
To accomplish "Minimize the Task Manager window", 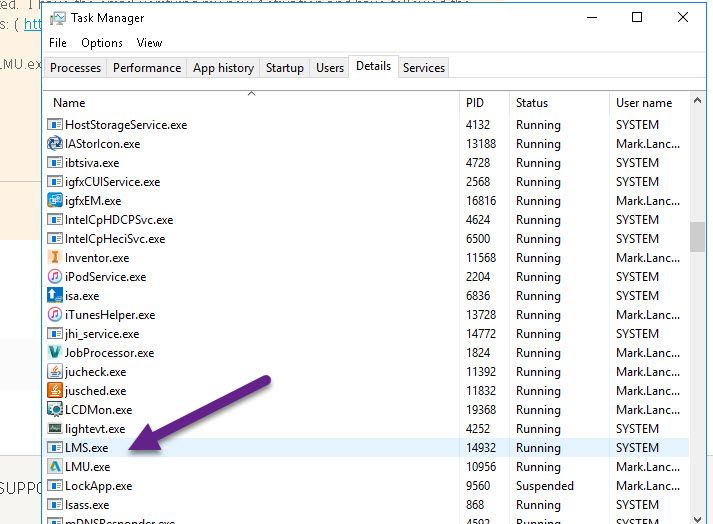I will 592,18.
